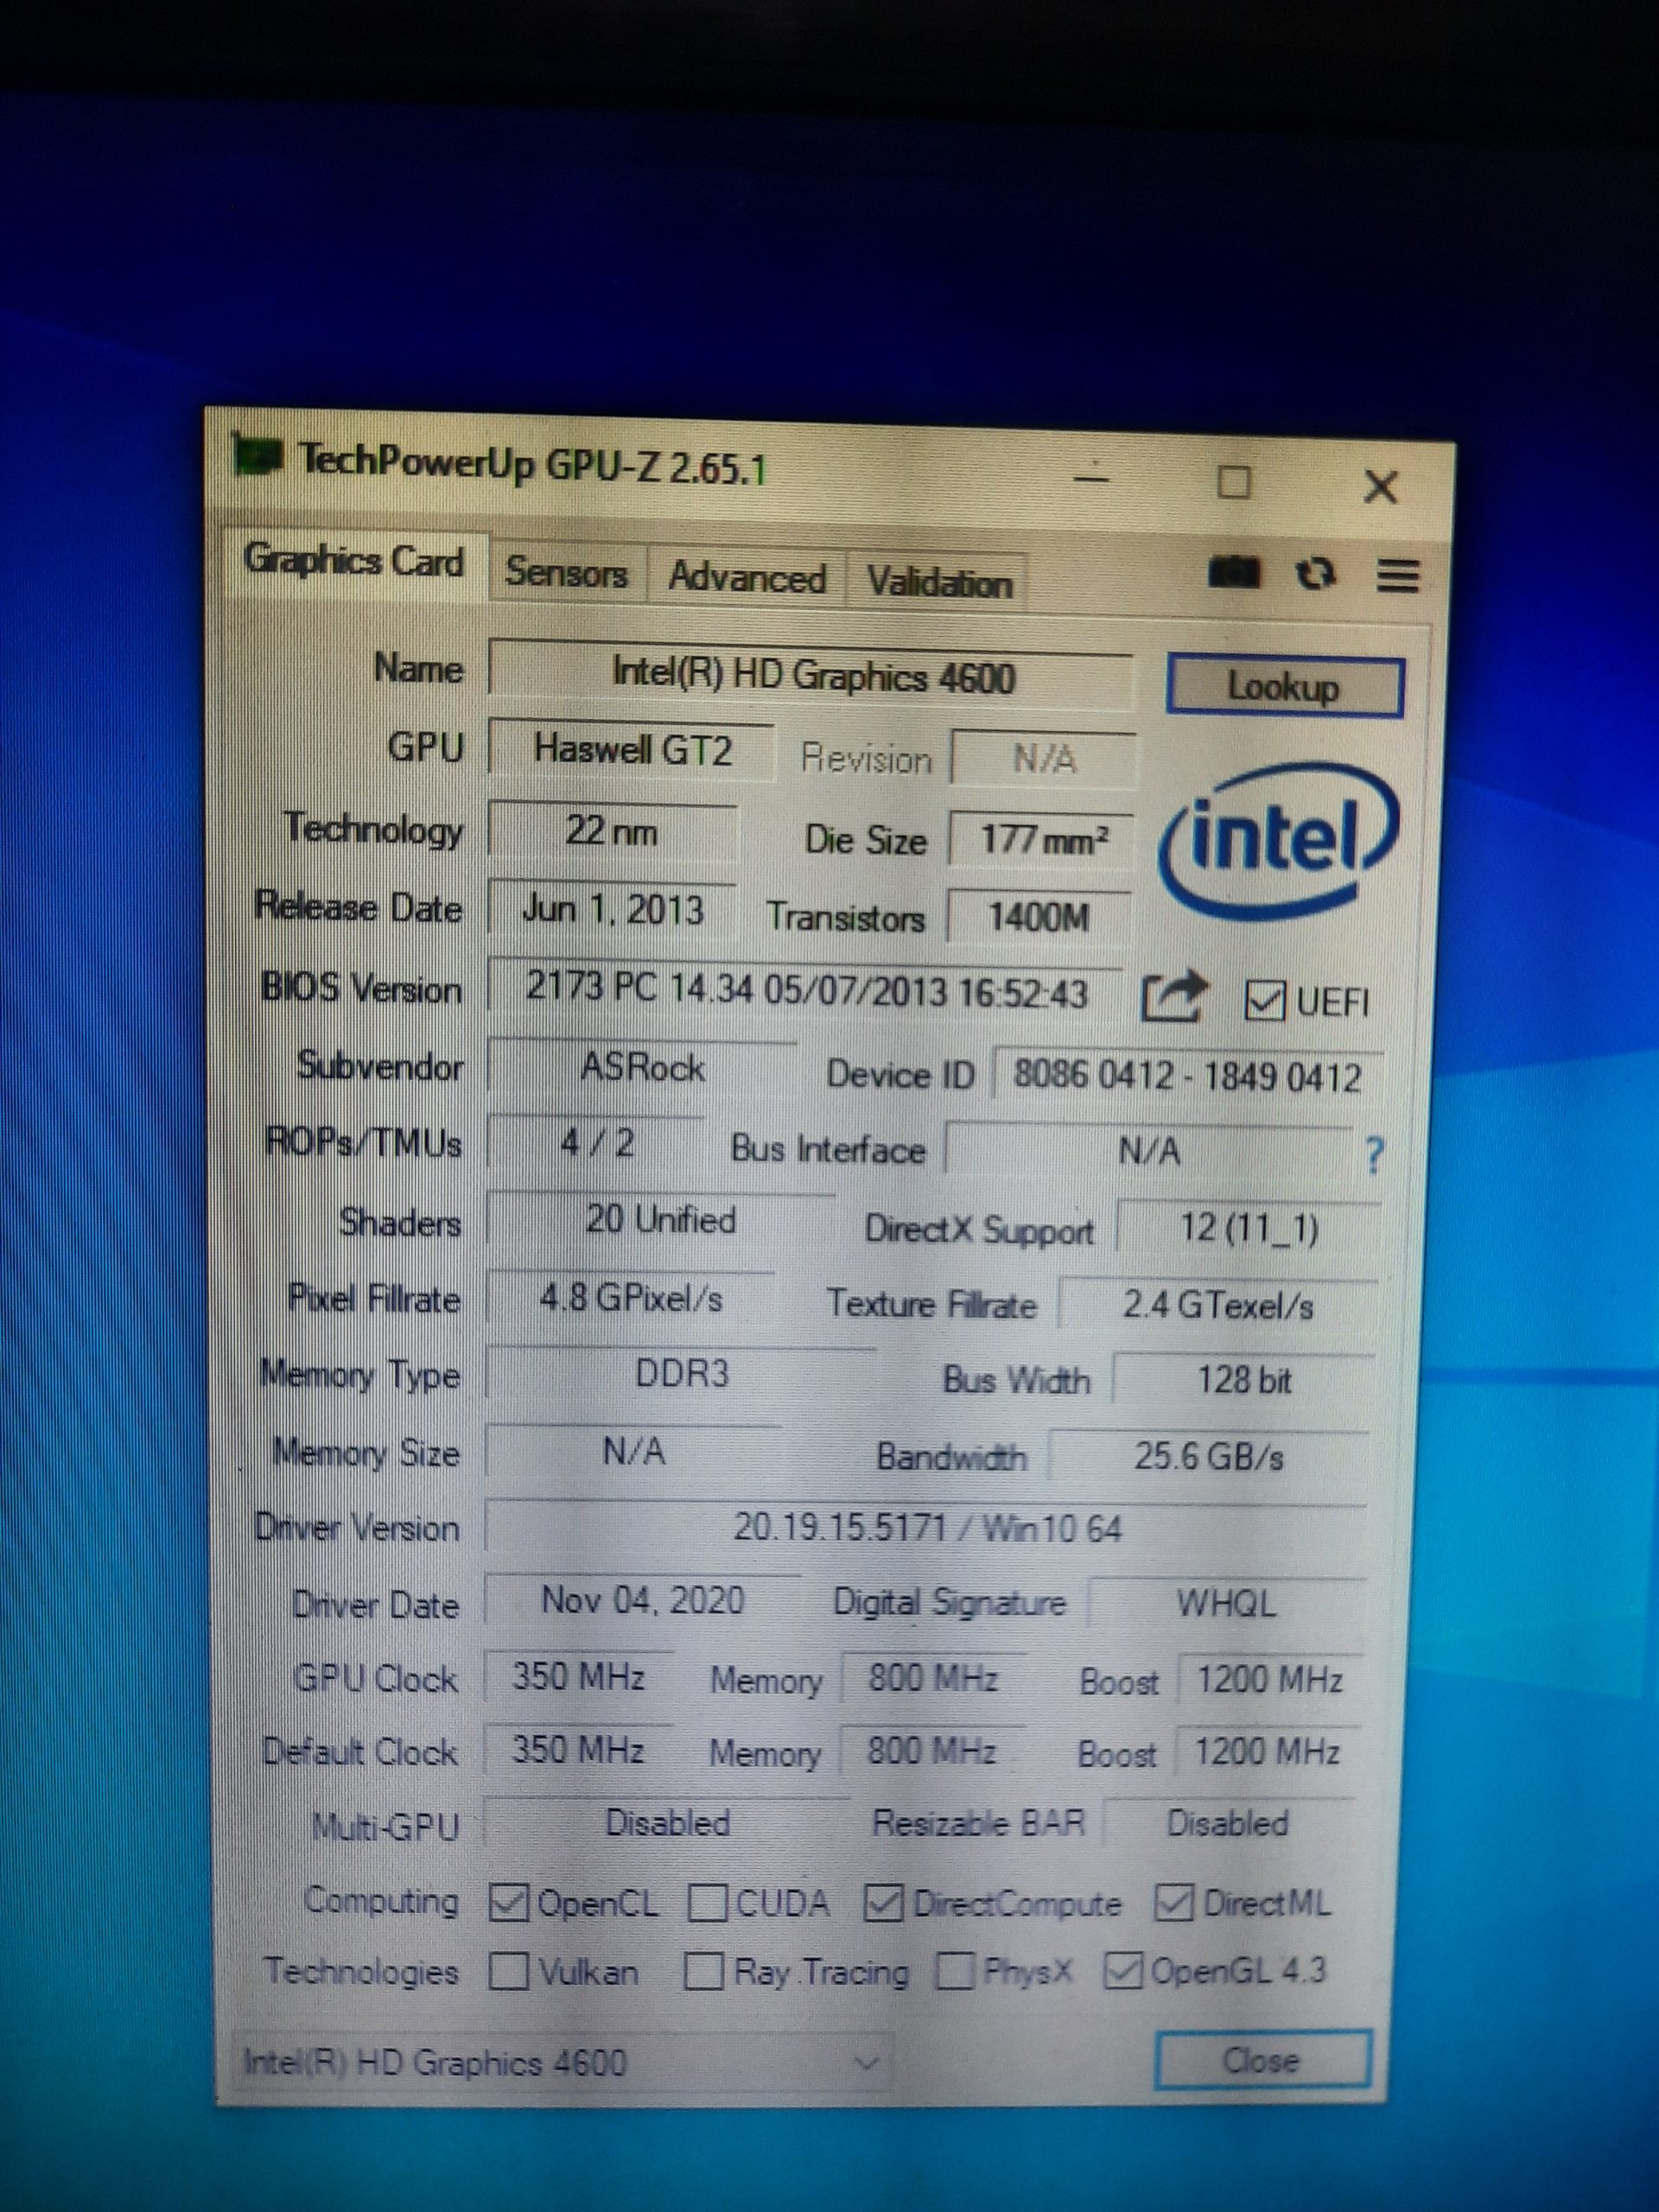The height and width of the screenshot is (2212, 1659).
Task: Click the BIOS export share icon
Action: coord(1174,996)
